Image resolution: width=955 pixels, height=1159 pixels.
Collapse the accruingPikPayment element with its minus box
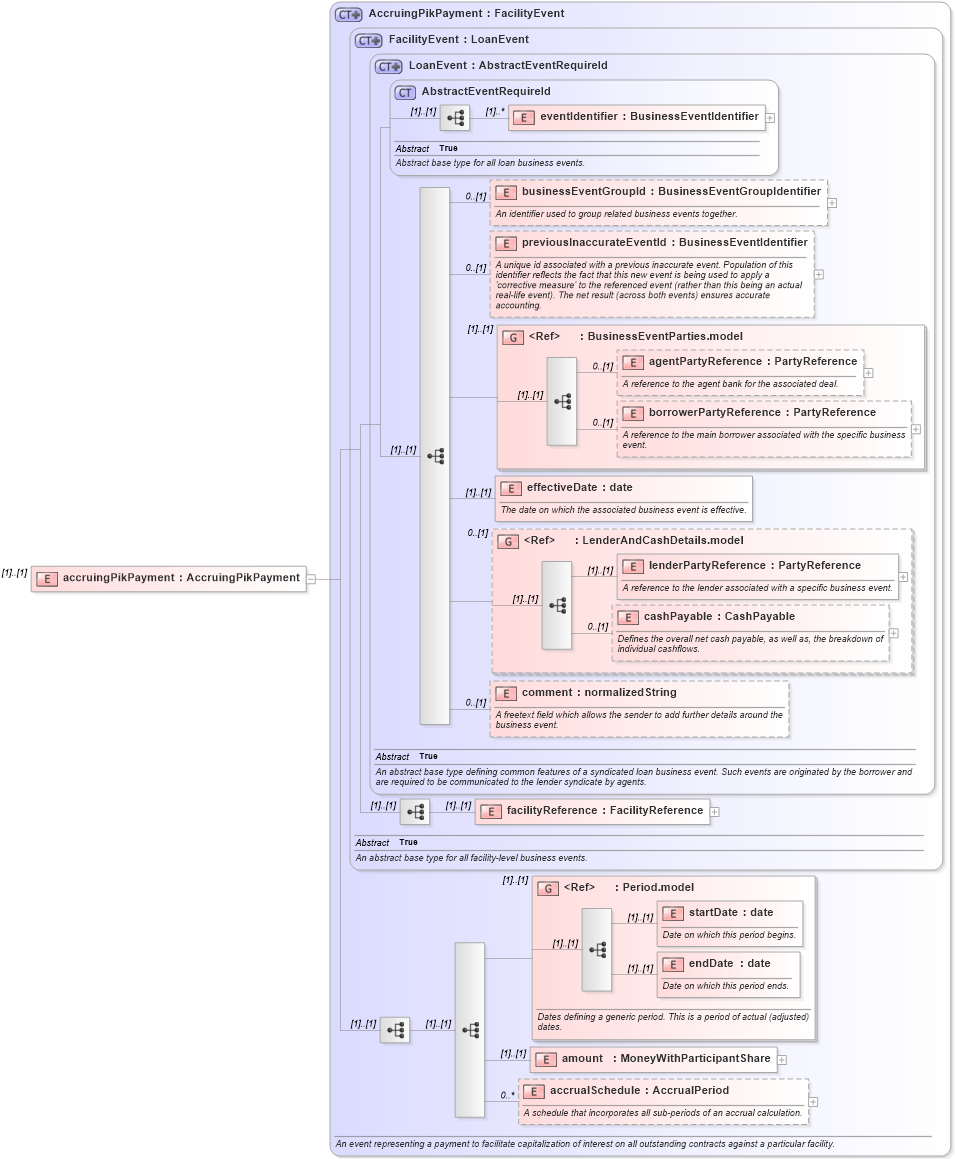coord(311,577)
